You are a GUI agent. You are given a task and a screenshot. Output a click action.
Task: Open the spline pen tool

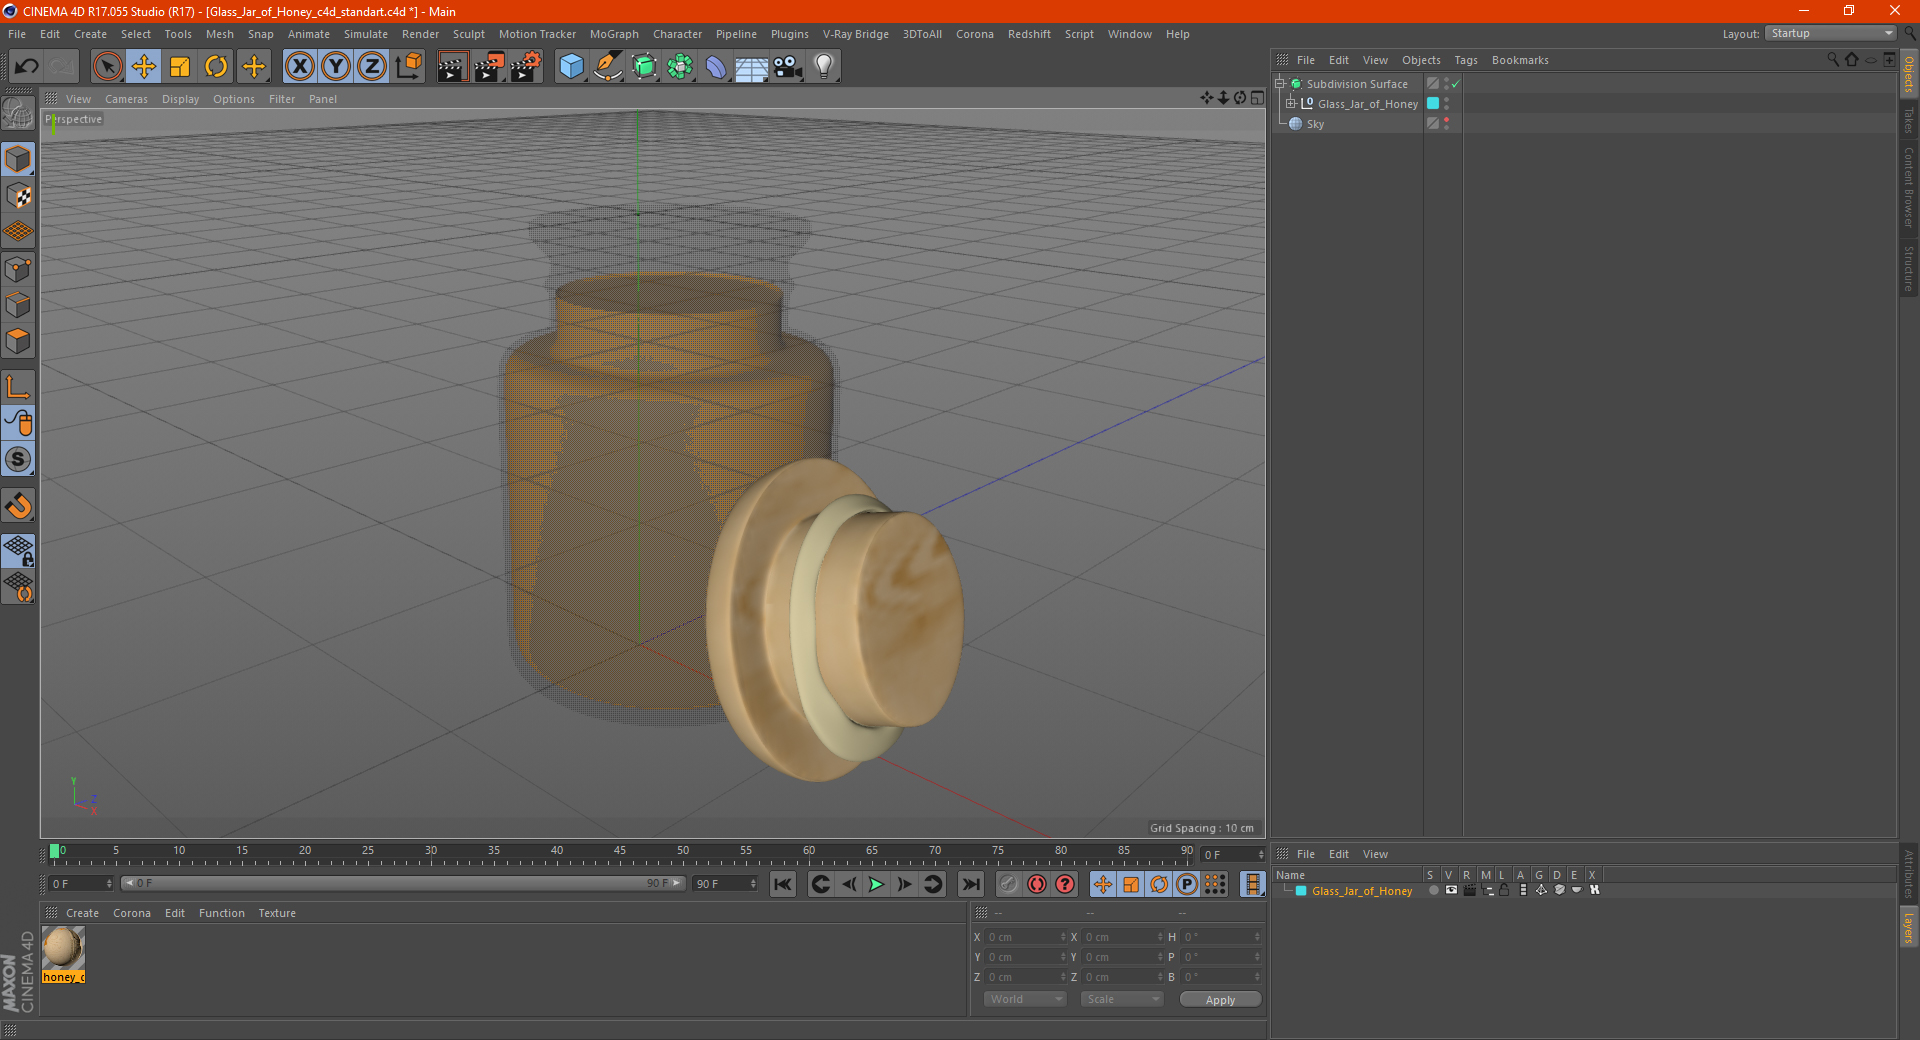pyautogui.click(x=607, y=67)
